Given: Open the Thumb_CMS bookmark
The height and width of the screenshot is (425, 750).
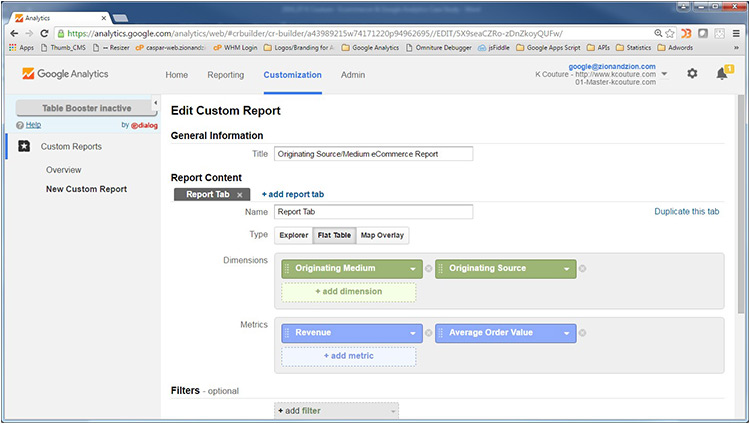Looking at the screenshot, I should (63, 48).
